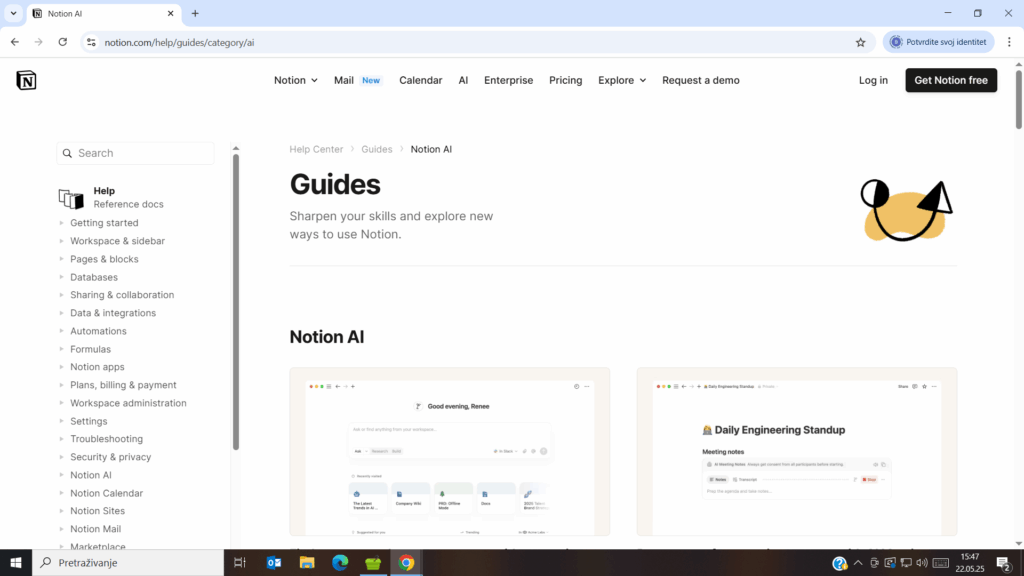
Task: Open a new browser tab
Action: point(195,13)
